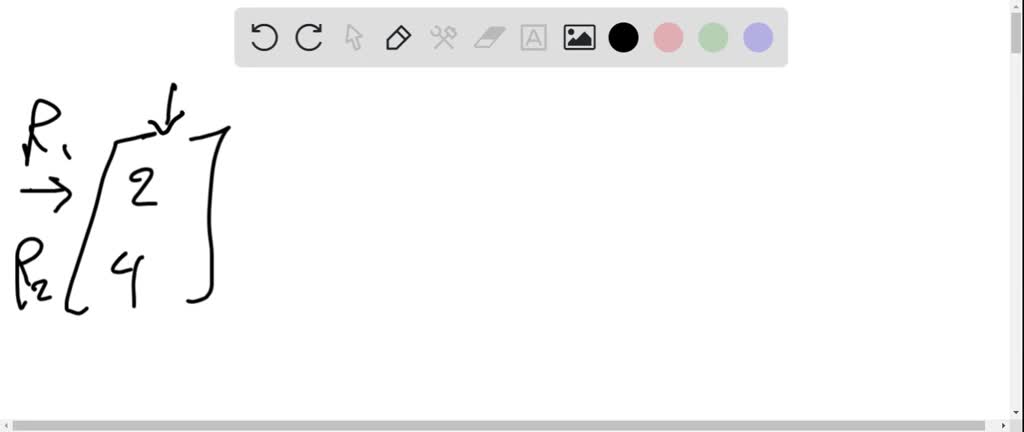Open the crossed tools settings icon
Viewport: 1024px width, 432px height.
tap(443, 38)
